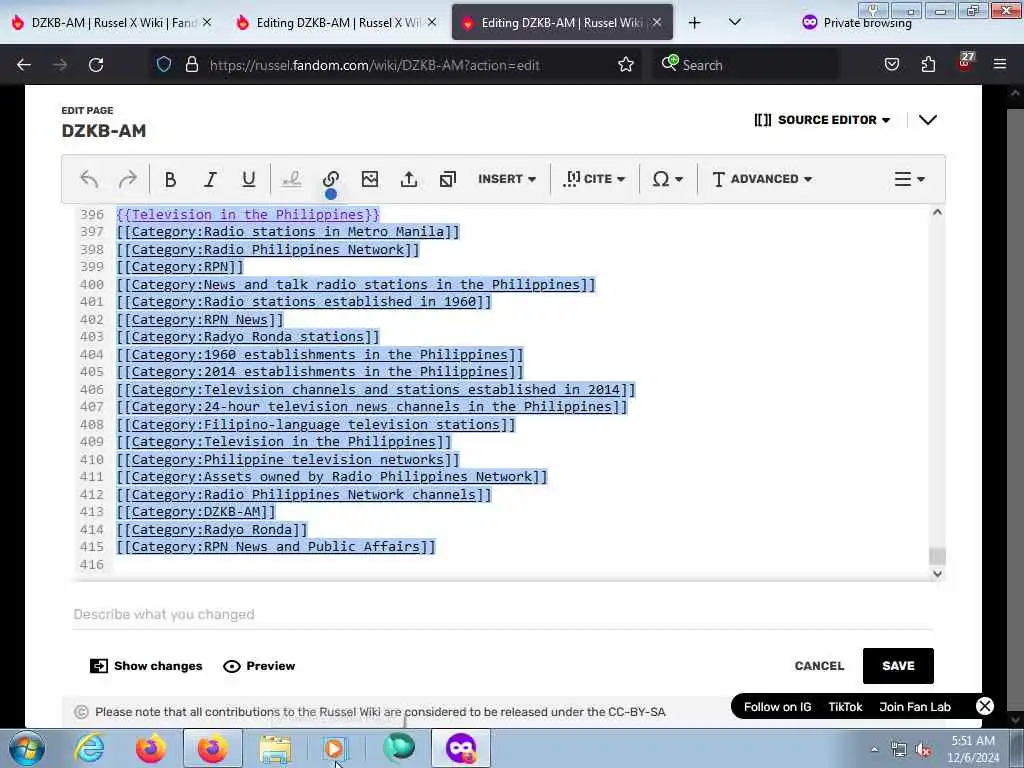This screenshot has height=768, width=1024.
Task: Open the ADVANCED dropdown menu
Action: point(761,179)
